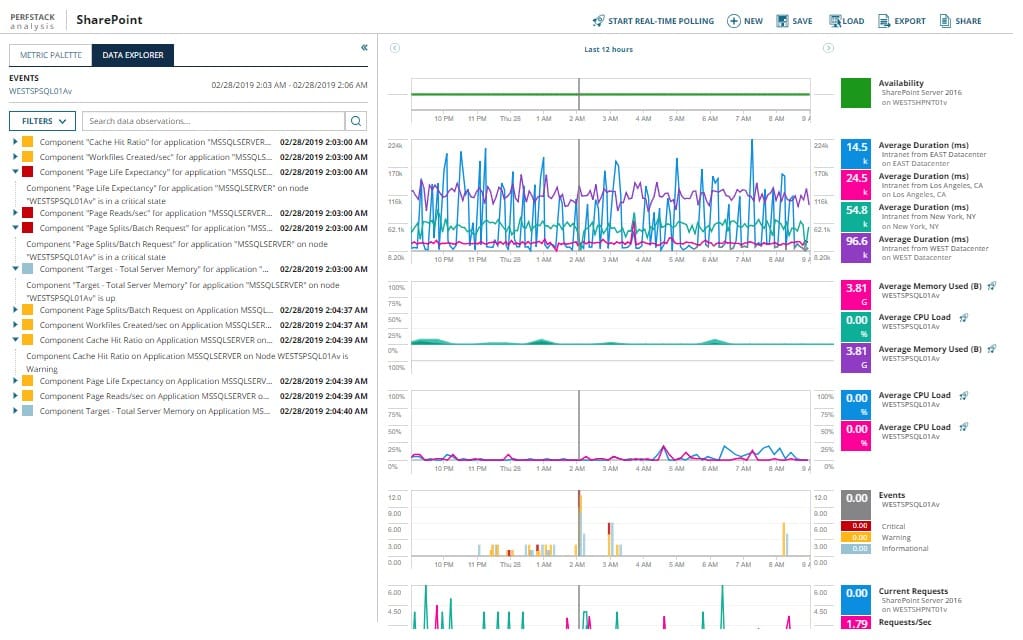Image resolution: width=1023 pixels, height=640 pixels.
Task: Click the NEW button label
Action: (x=754, y=21)
